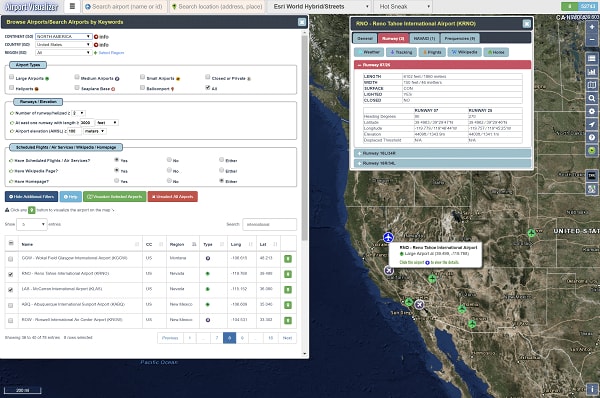Check the Roswell International Air Center row
This screenshot has height=398, width=600.
(10, 320)
